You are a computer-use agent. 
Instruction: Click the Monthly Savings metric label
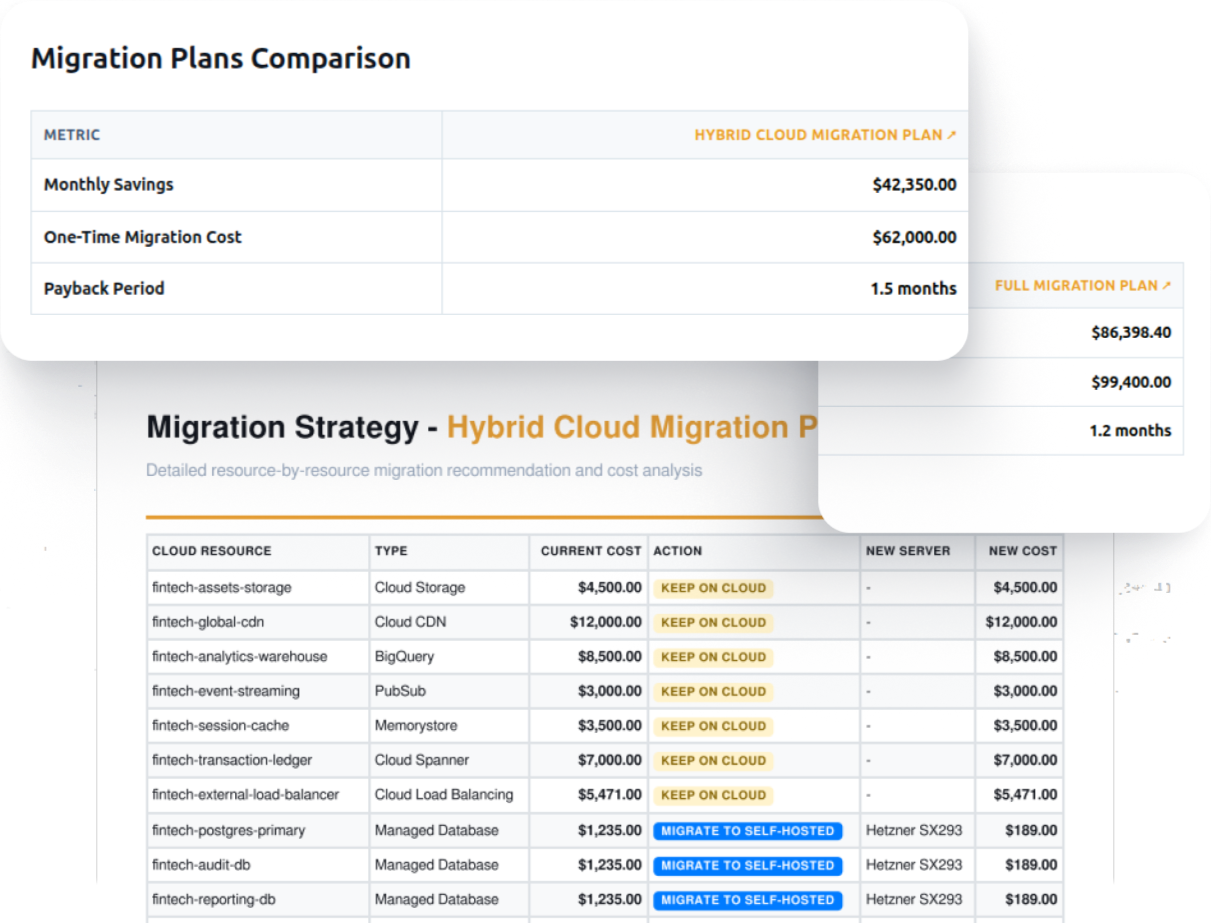pos(108,185)
